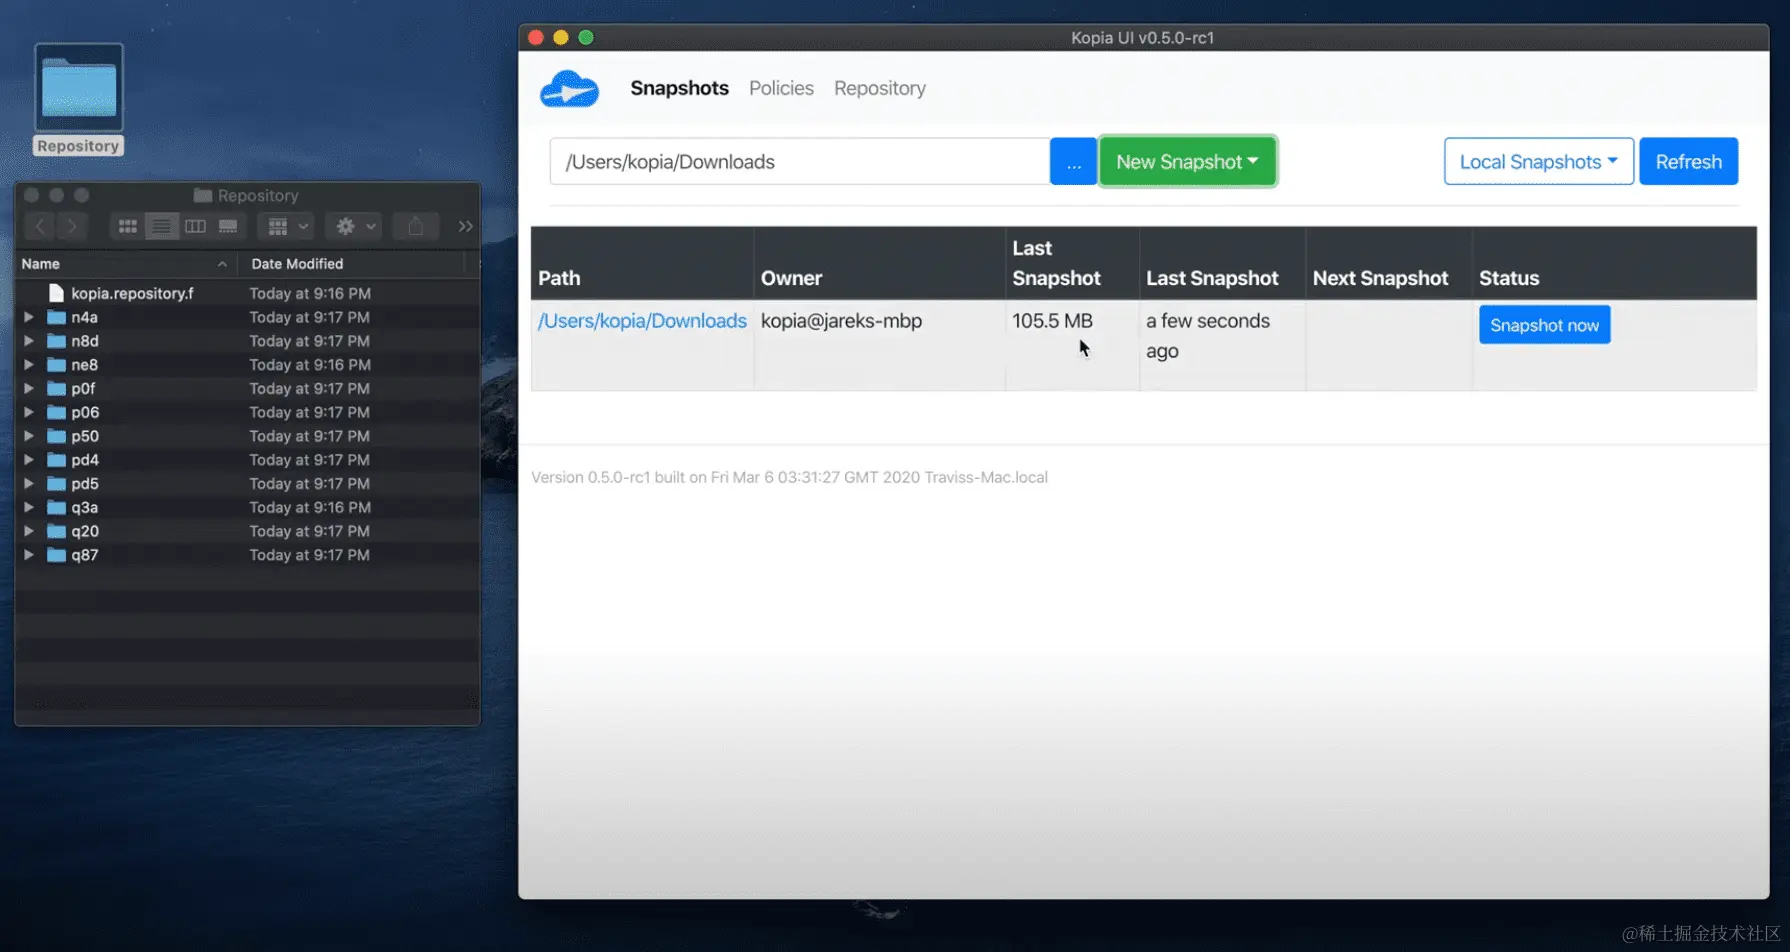Click the p50 folder icon
Viewport: 1790px width, 952px height.
pyautogui.click(x=56, y=436)
